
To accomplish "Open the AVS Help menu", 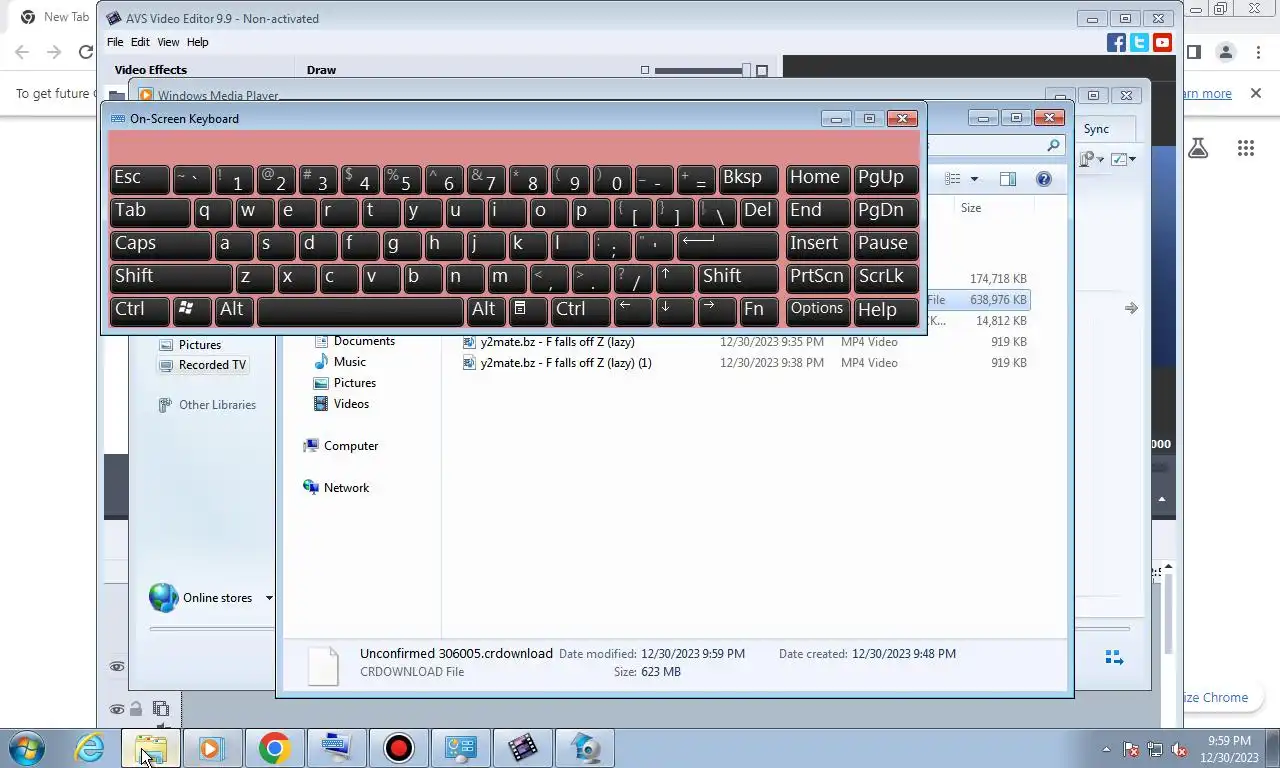I will tap(198, 42).
